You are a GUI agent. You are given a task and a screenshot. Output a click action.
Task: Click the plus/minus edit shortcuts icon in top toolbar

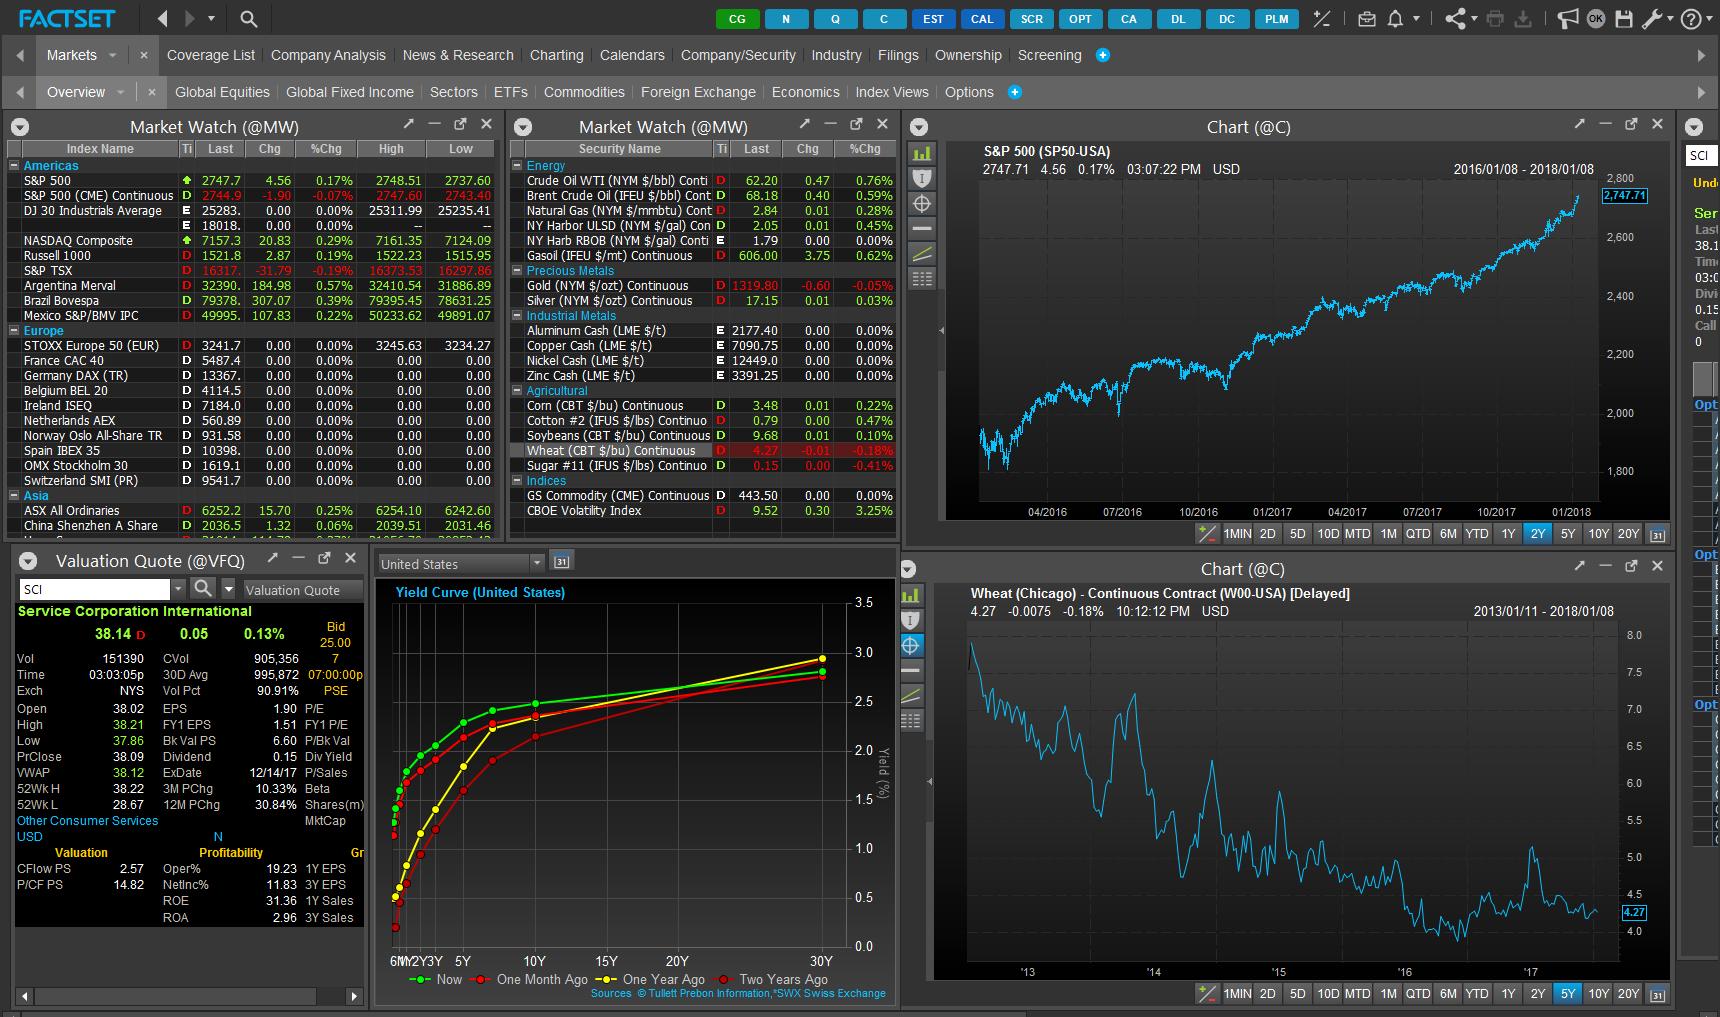click(x=1322, y=19)
